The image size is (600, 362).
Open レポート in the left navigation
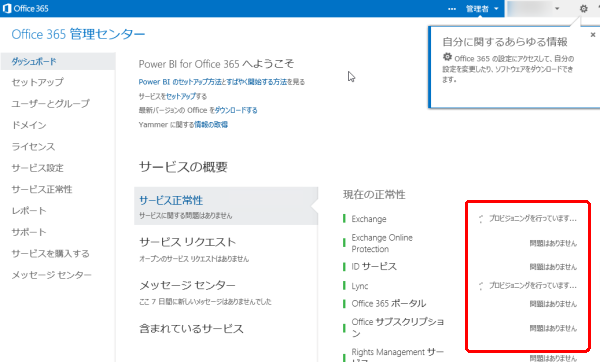(x=29, y=210)
